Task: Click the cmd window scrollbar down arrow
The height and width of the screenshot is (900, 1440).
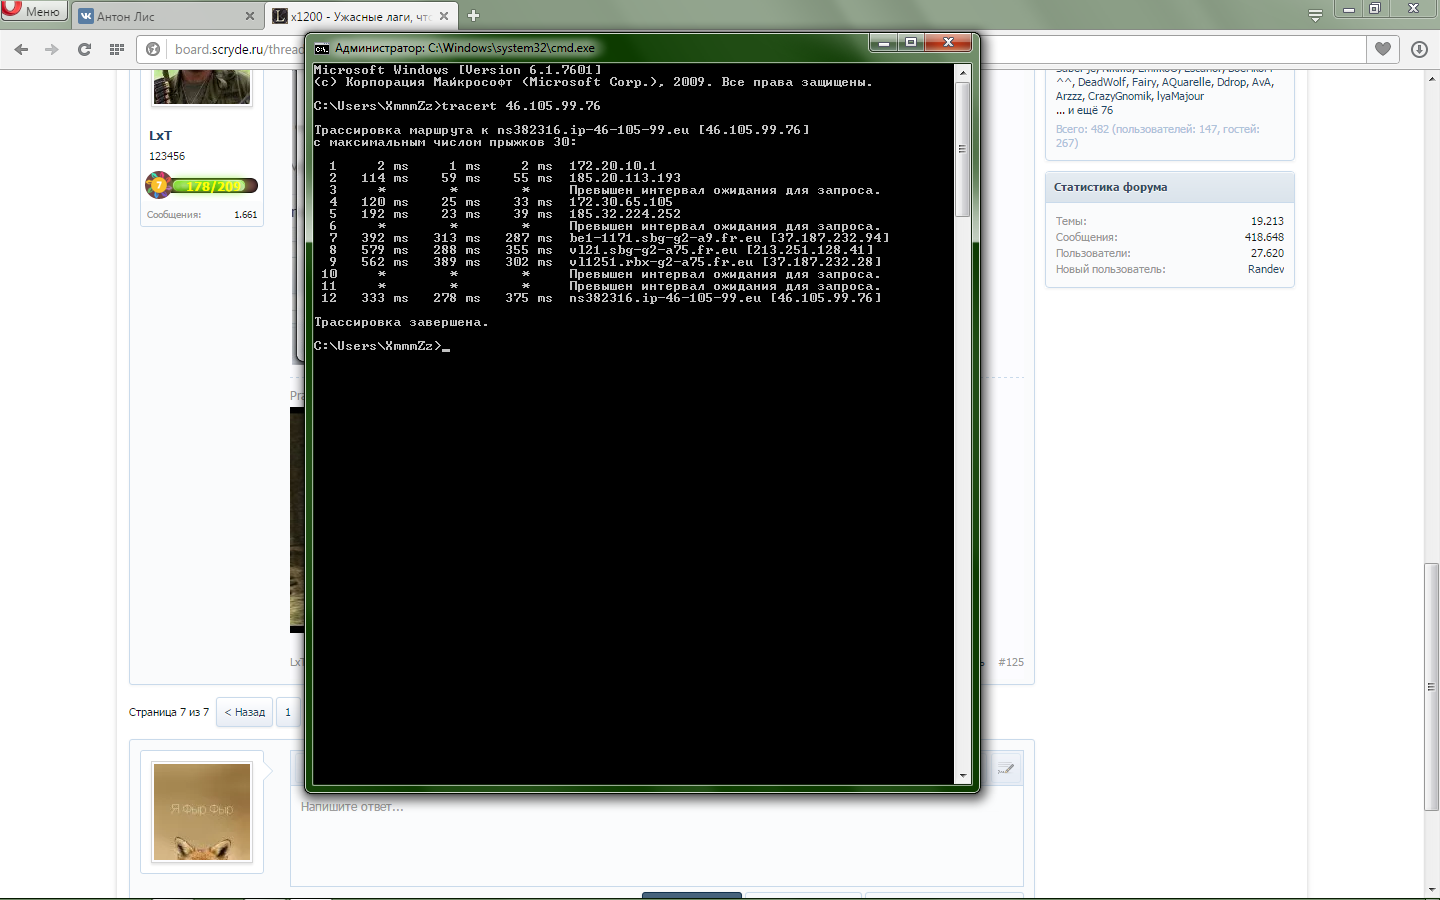Action: (x=963, y=775)
